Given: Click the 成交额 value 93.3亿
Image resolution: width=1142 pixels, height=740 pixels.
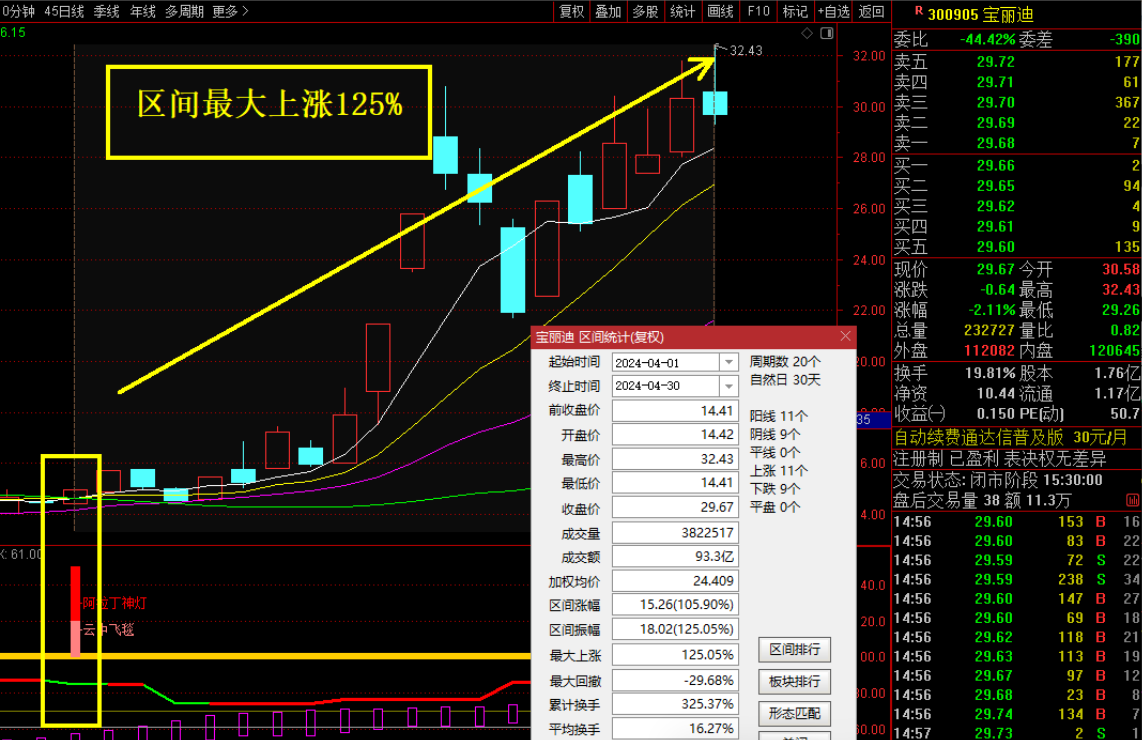Looking at the screenshot, I should (675, 557).
